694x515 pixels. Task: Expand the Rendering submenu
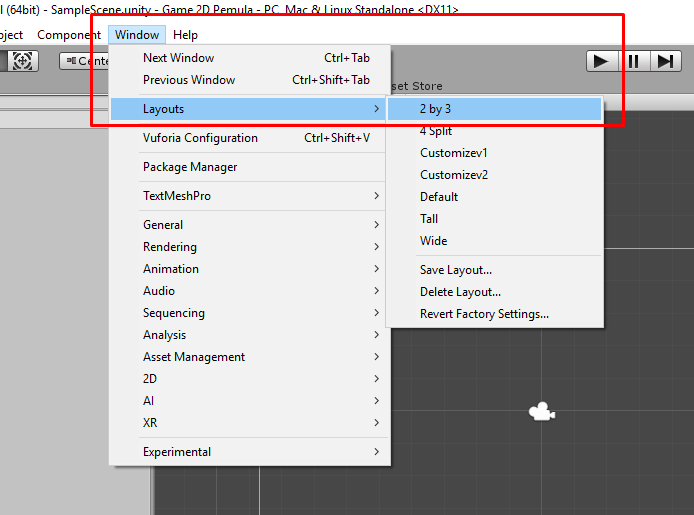(250, 247)
